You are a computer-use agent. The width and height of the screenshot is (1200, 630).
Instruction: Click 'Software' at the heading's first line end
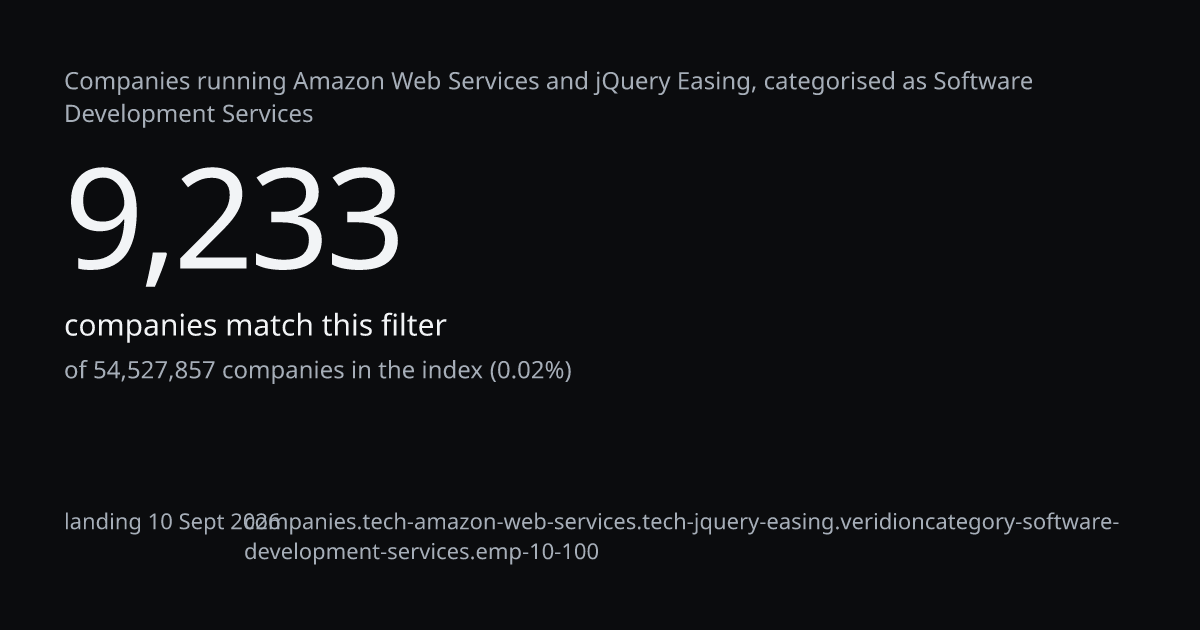pos(983,81)
